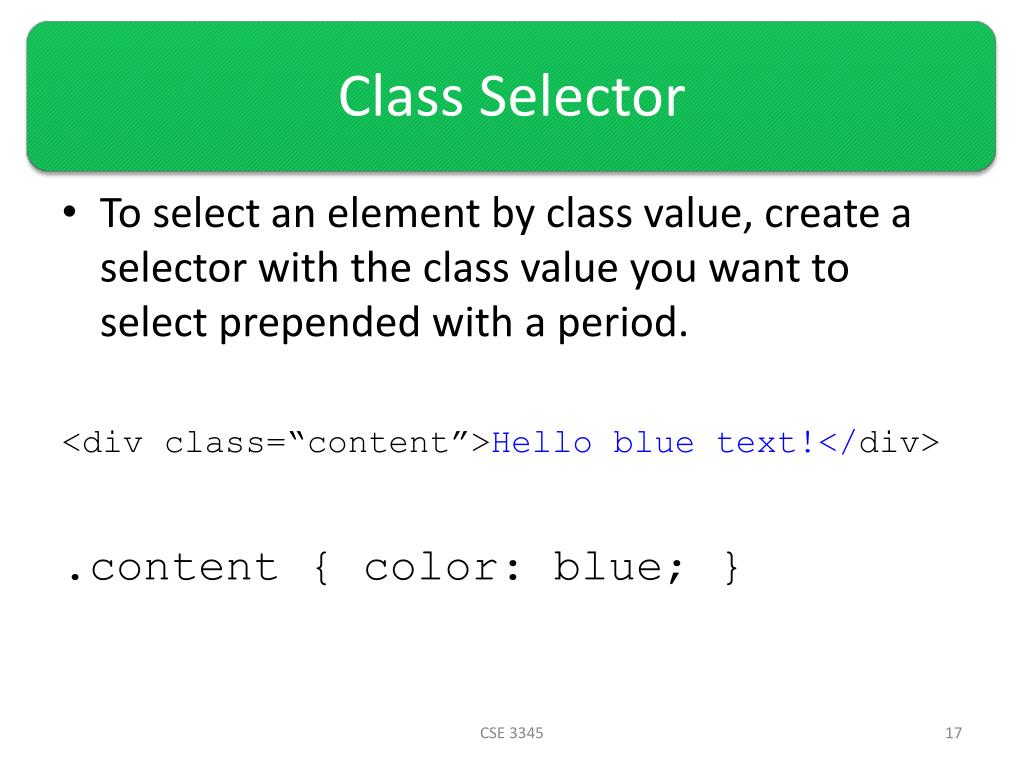
Task: Click the blue 'Hello' word
Action: (x=542, y=443)
